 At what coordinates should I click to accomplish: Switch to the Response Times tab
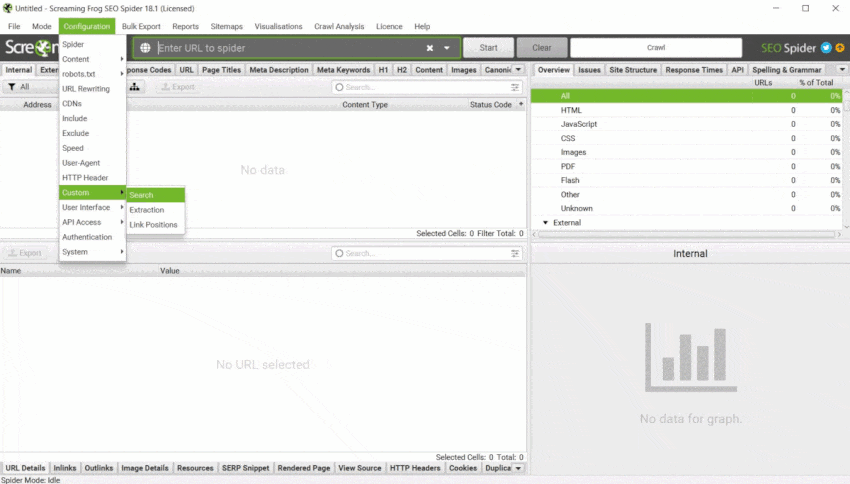tap(694, 70)
